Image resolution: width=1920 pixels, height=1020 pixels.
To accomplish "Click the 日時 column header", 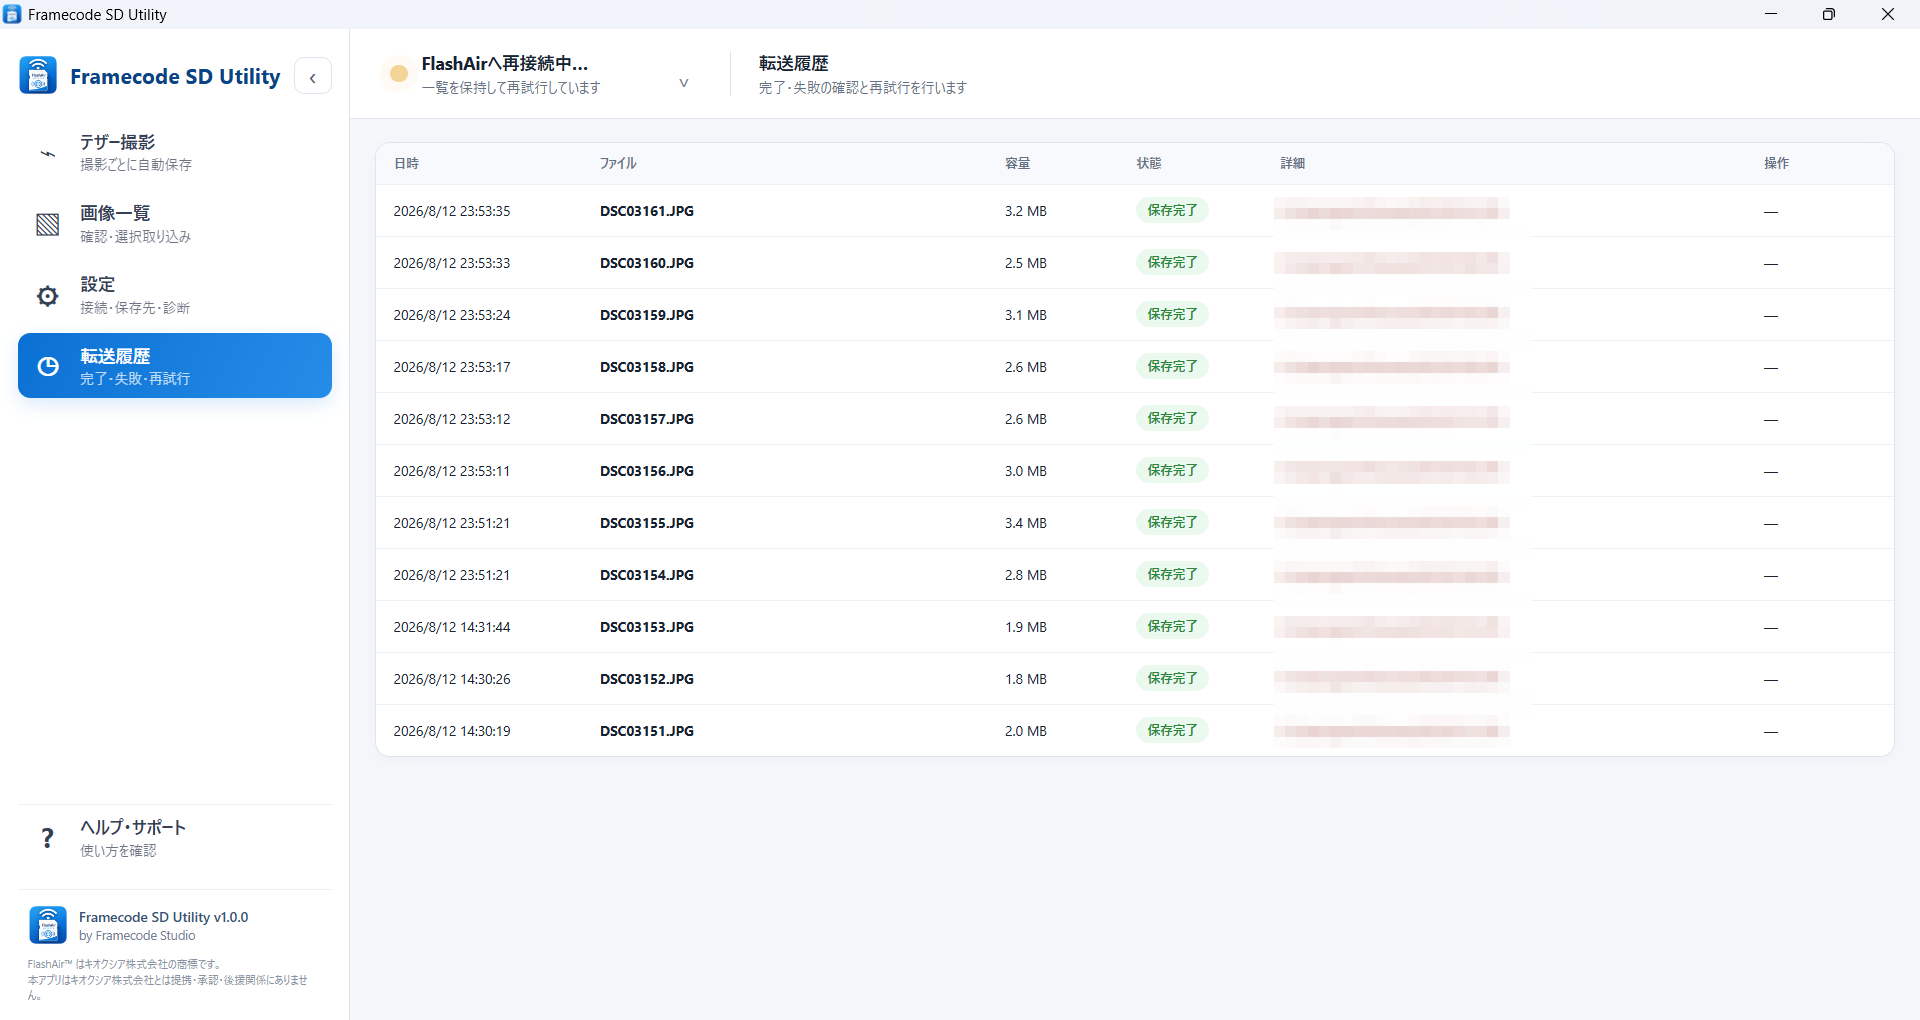I will pos(407,163).
